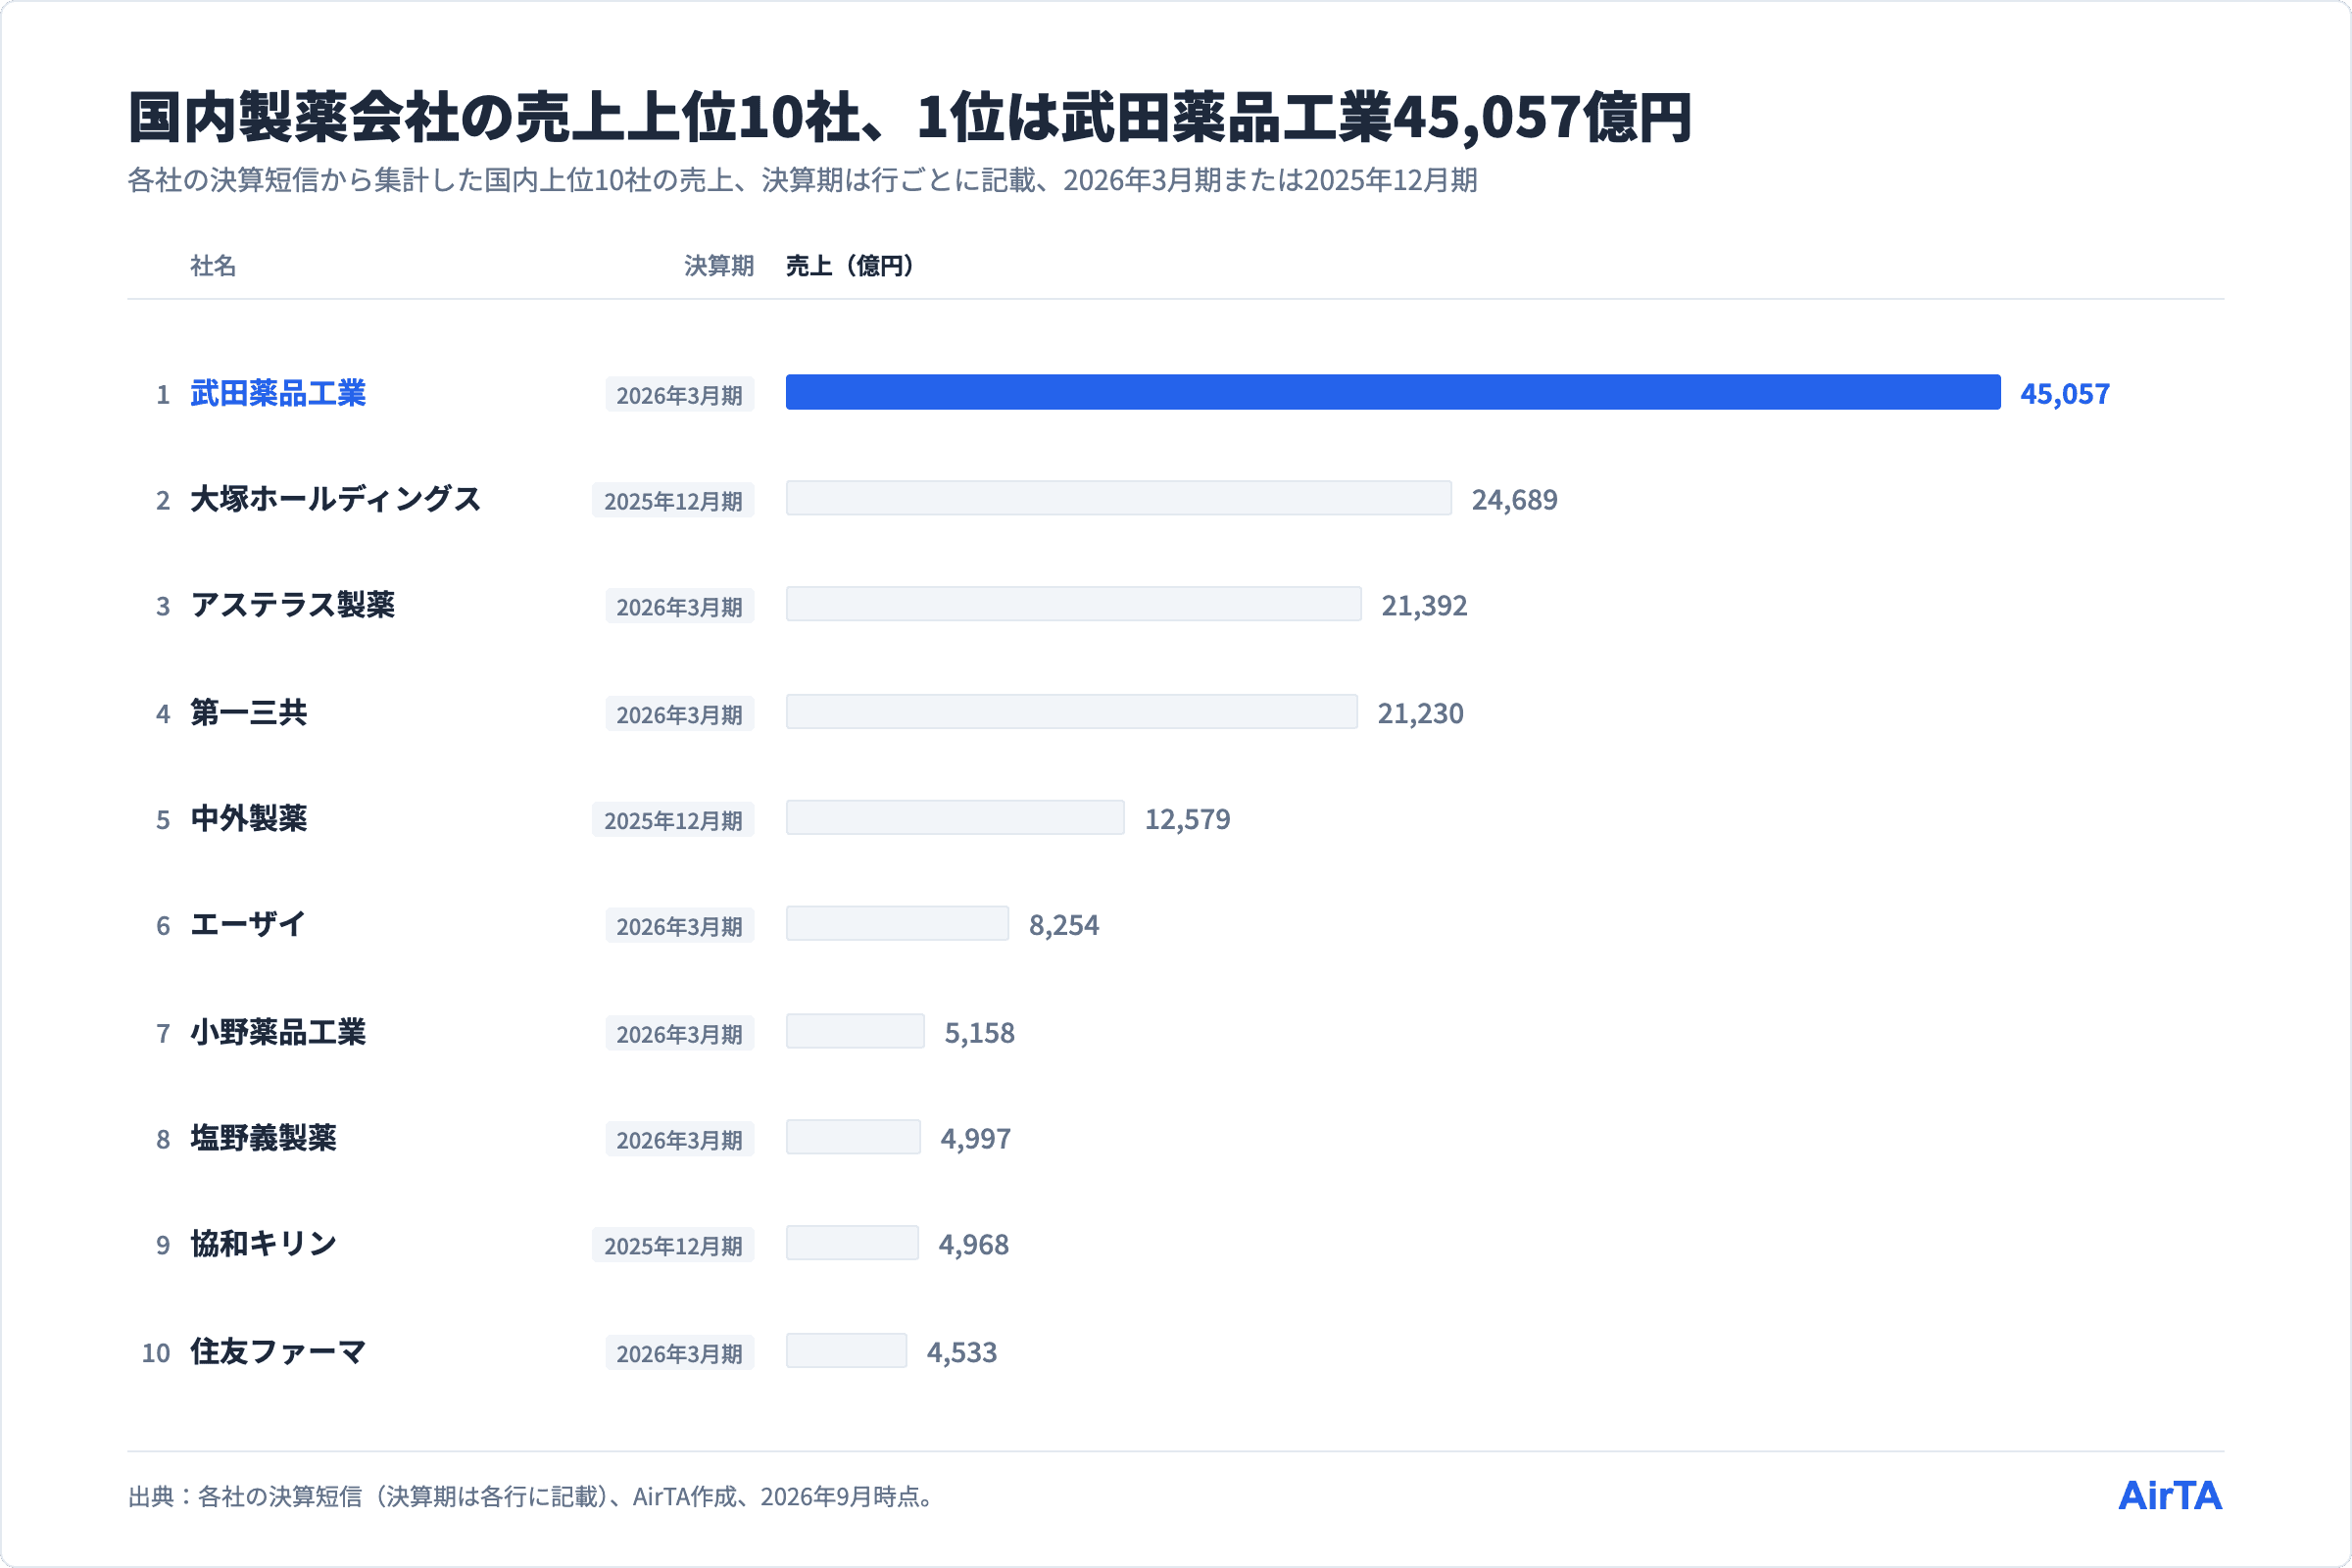The height and width of the screenshot is (1568, 2352).
Task: Click the value 4,997
Action: click(976, 1139)
